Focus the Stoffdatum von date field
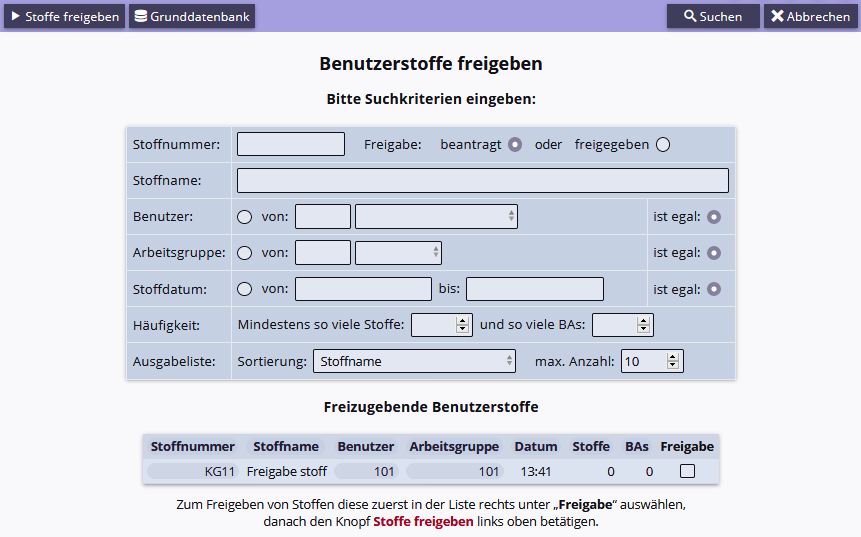This screenshot has width=861, height=537. pos(364,289)
